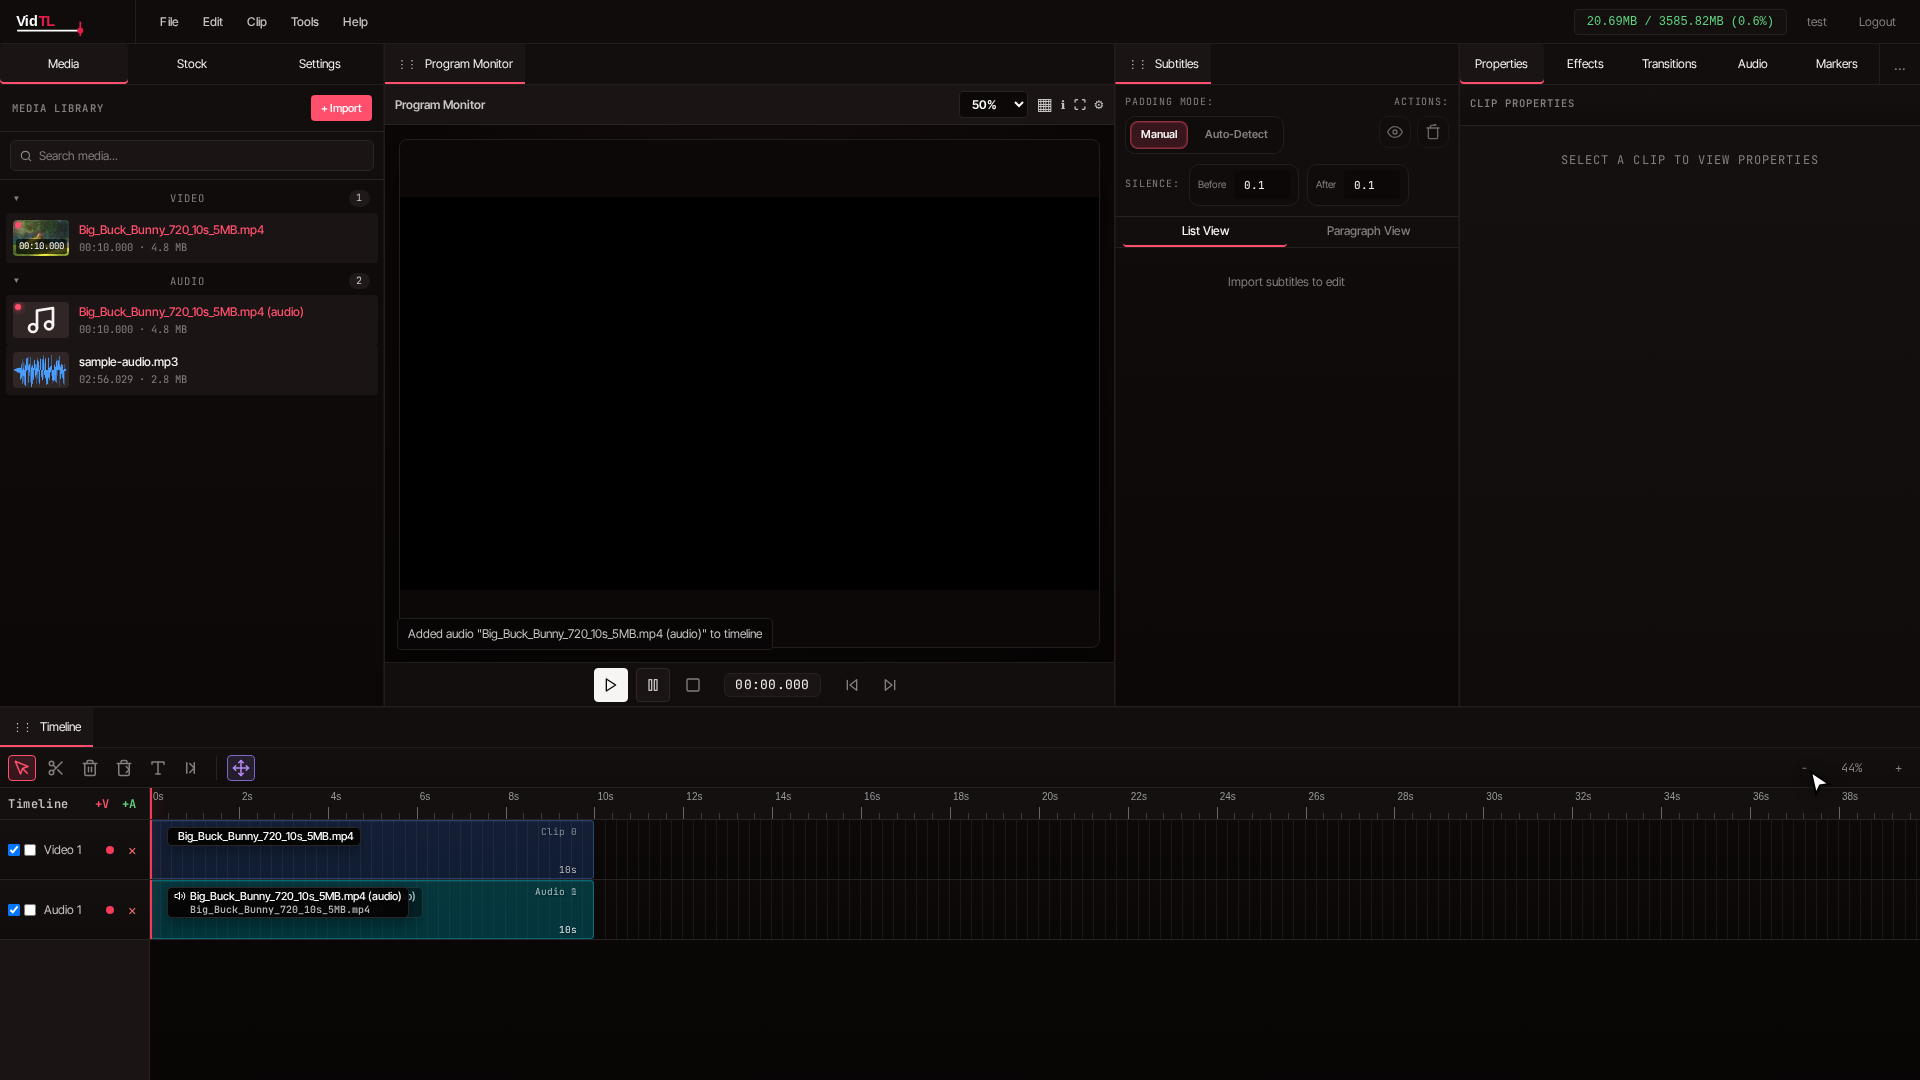The image size is (1920, 1080).
Task: Click the play button
Action: click(x=611, y=685)
